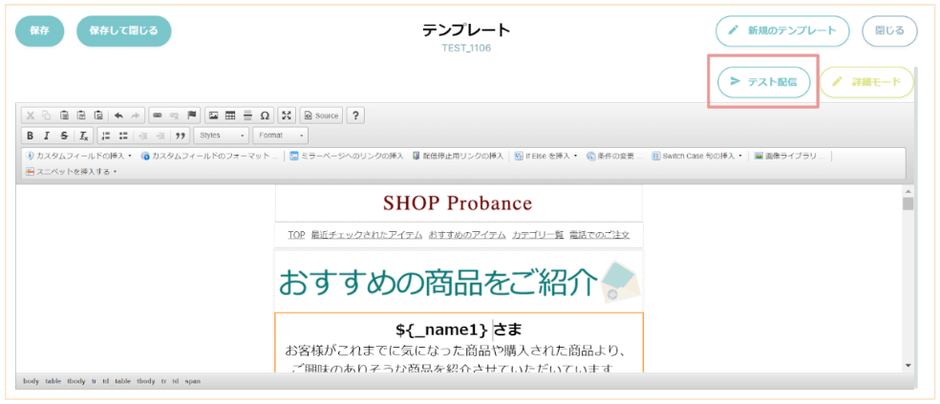
Task: Toggle strikethrough formatting
Action: coord(64,135)
